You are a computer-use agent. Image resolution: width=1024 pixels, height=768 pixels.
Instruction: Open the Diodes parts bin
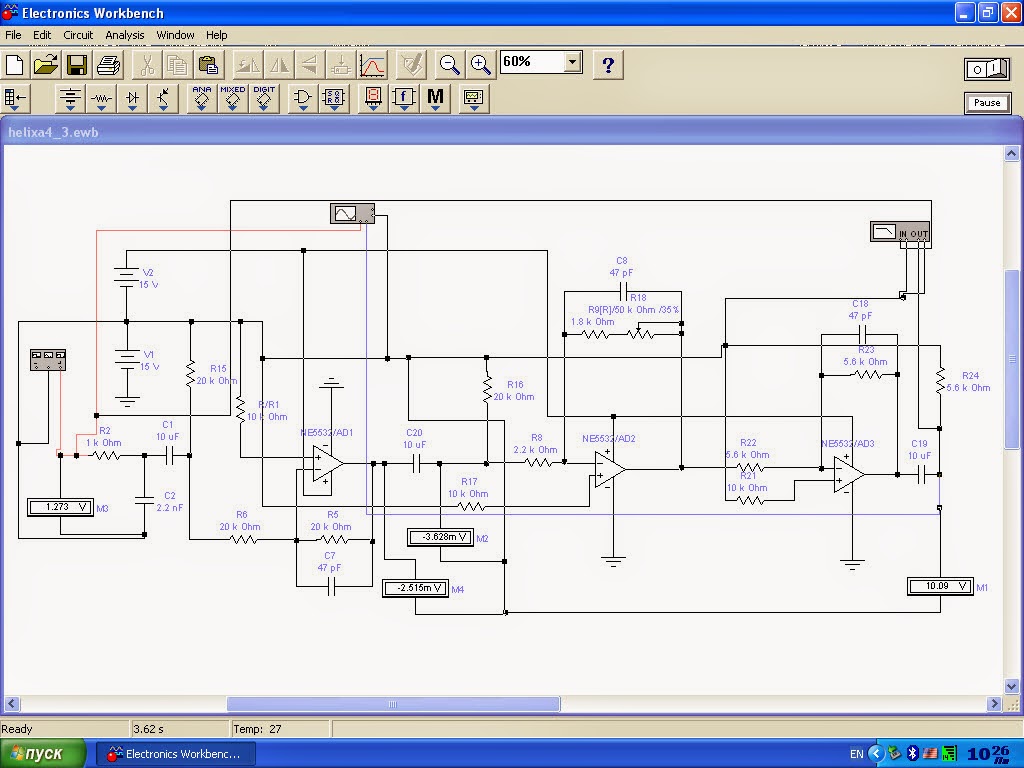tap(133, 98)
